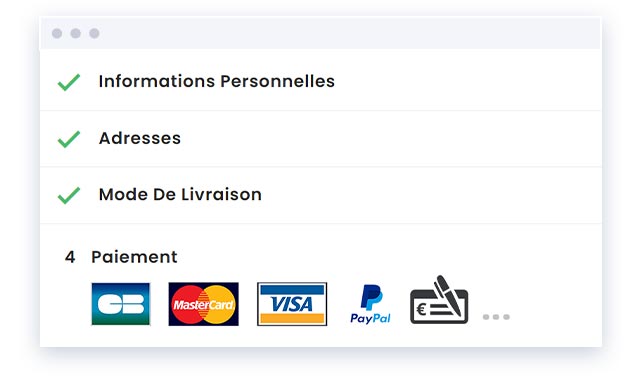Image resolution: width=644 pixels, height=376 pixels.
Task: Open the Mode De Livraison section
Action: 321,195
